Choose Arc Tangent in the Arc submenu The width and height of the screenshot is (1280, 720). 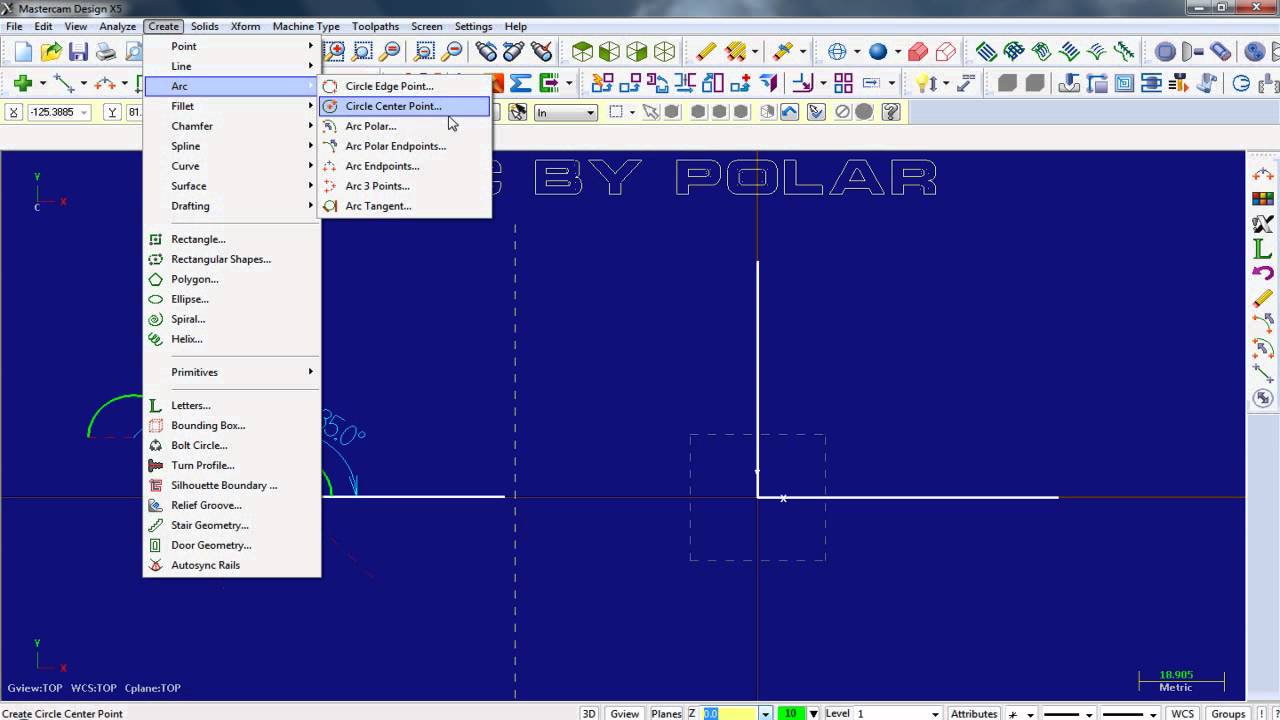coord(404,206)
